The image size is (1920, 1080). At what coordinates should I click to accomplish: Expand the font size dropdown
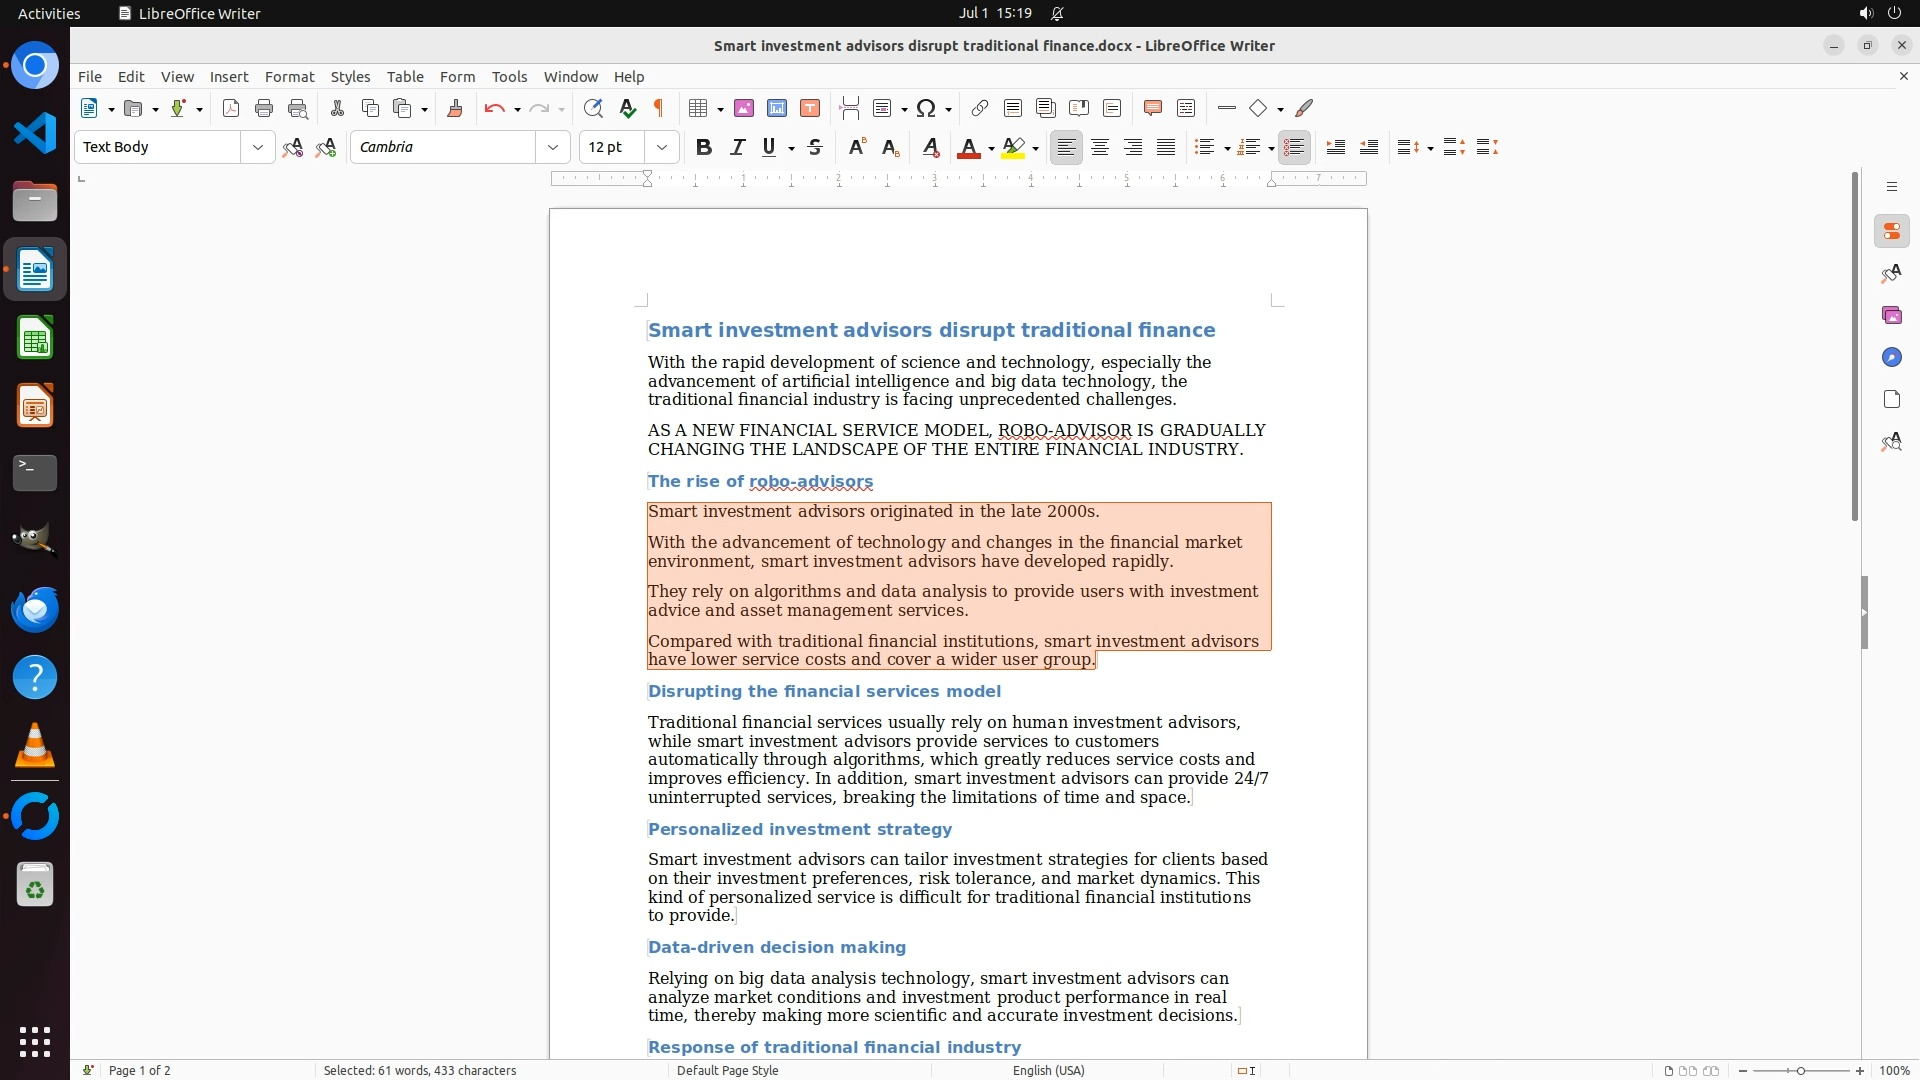point(662,147)
